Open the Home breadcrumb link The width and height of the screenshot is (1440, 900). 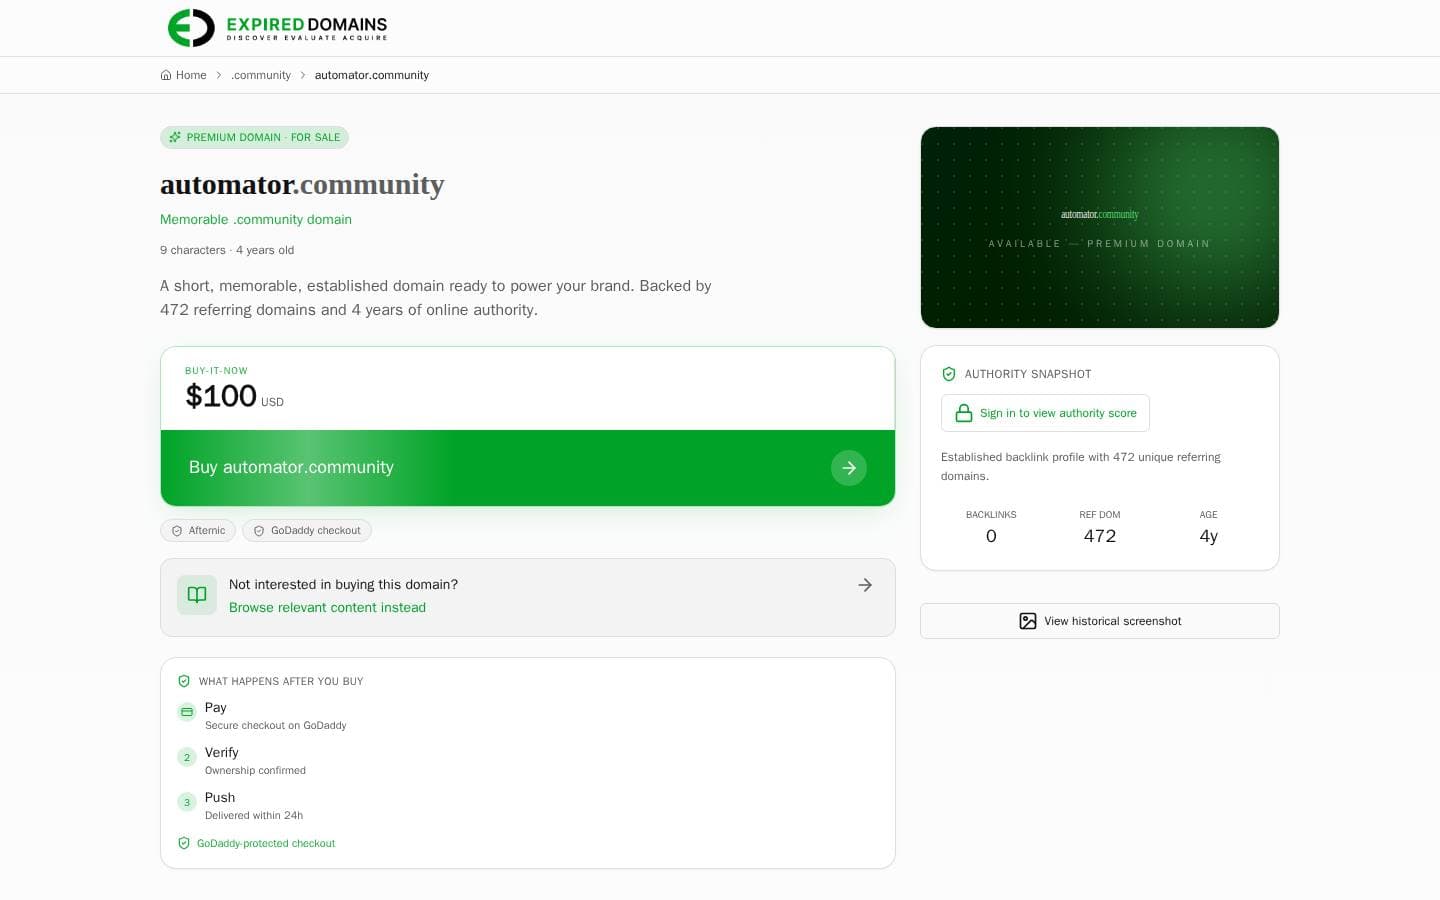tap(183, 75)
